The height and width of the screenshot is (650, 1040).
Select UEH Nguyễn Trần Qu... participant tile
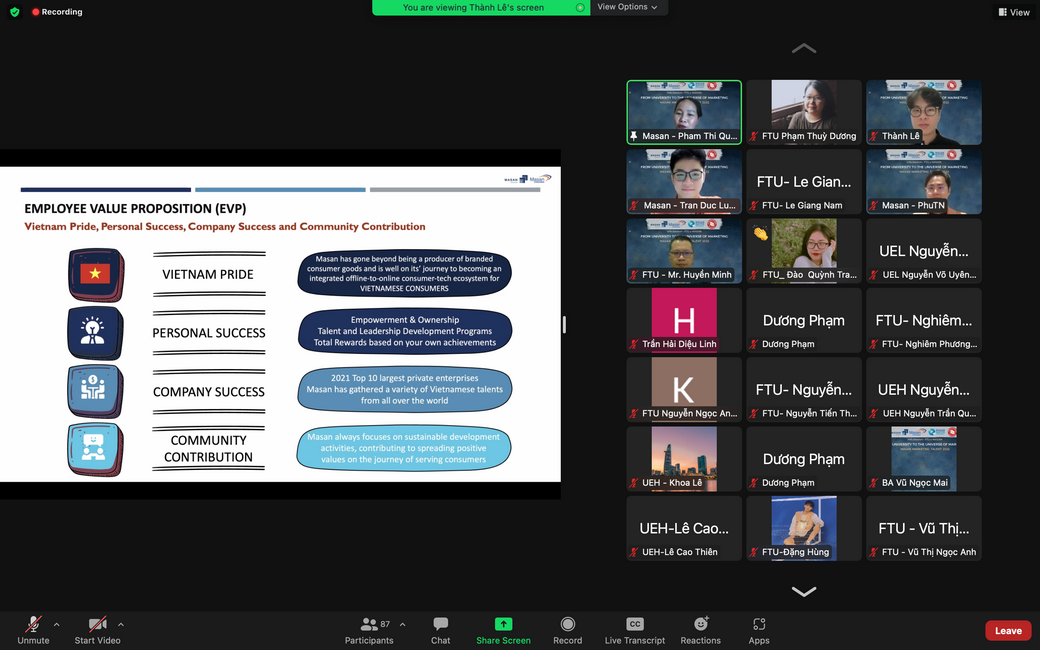point(924,389)
